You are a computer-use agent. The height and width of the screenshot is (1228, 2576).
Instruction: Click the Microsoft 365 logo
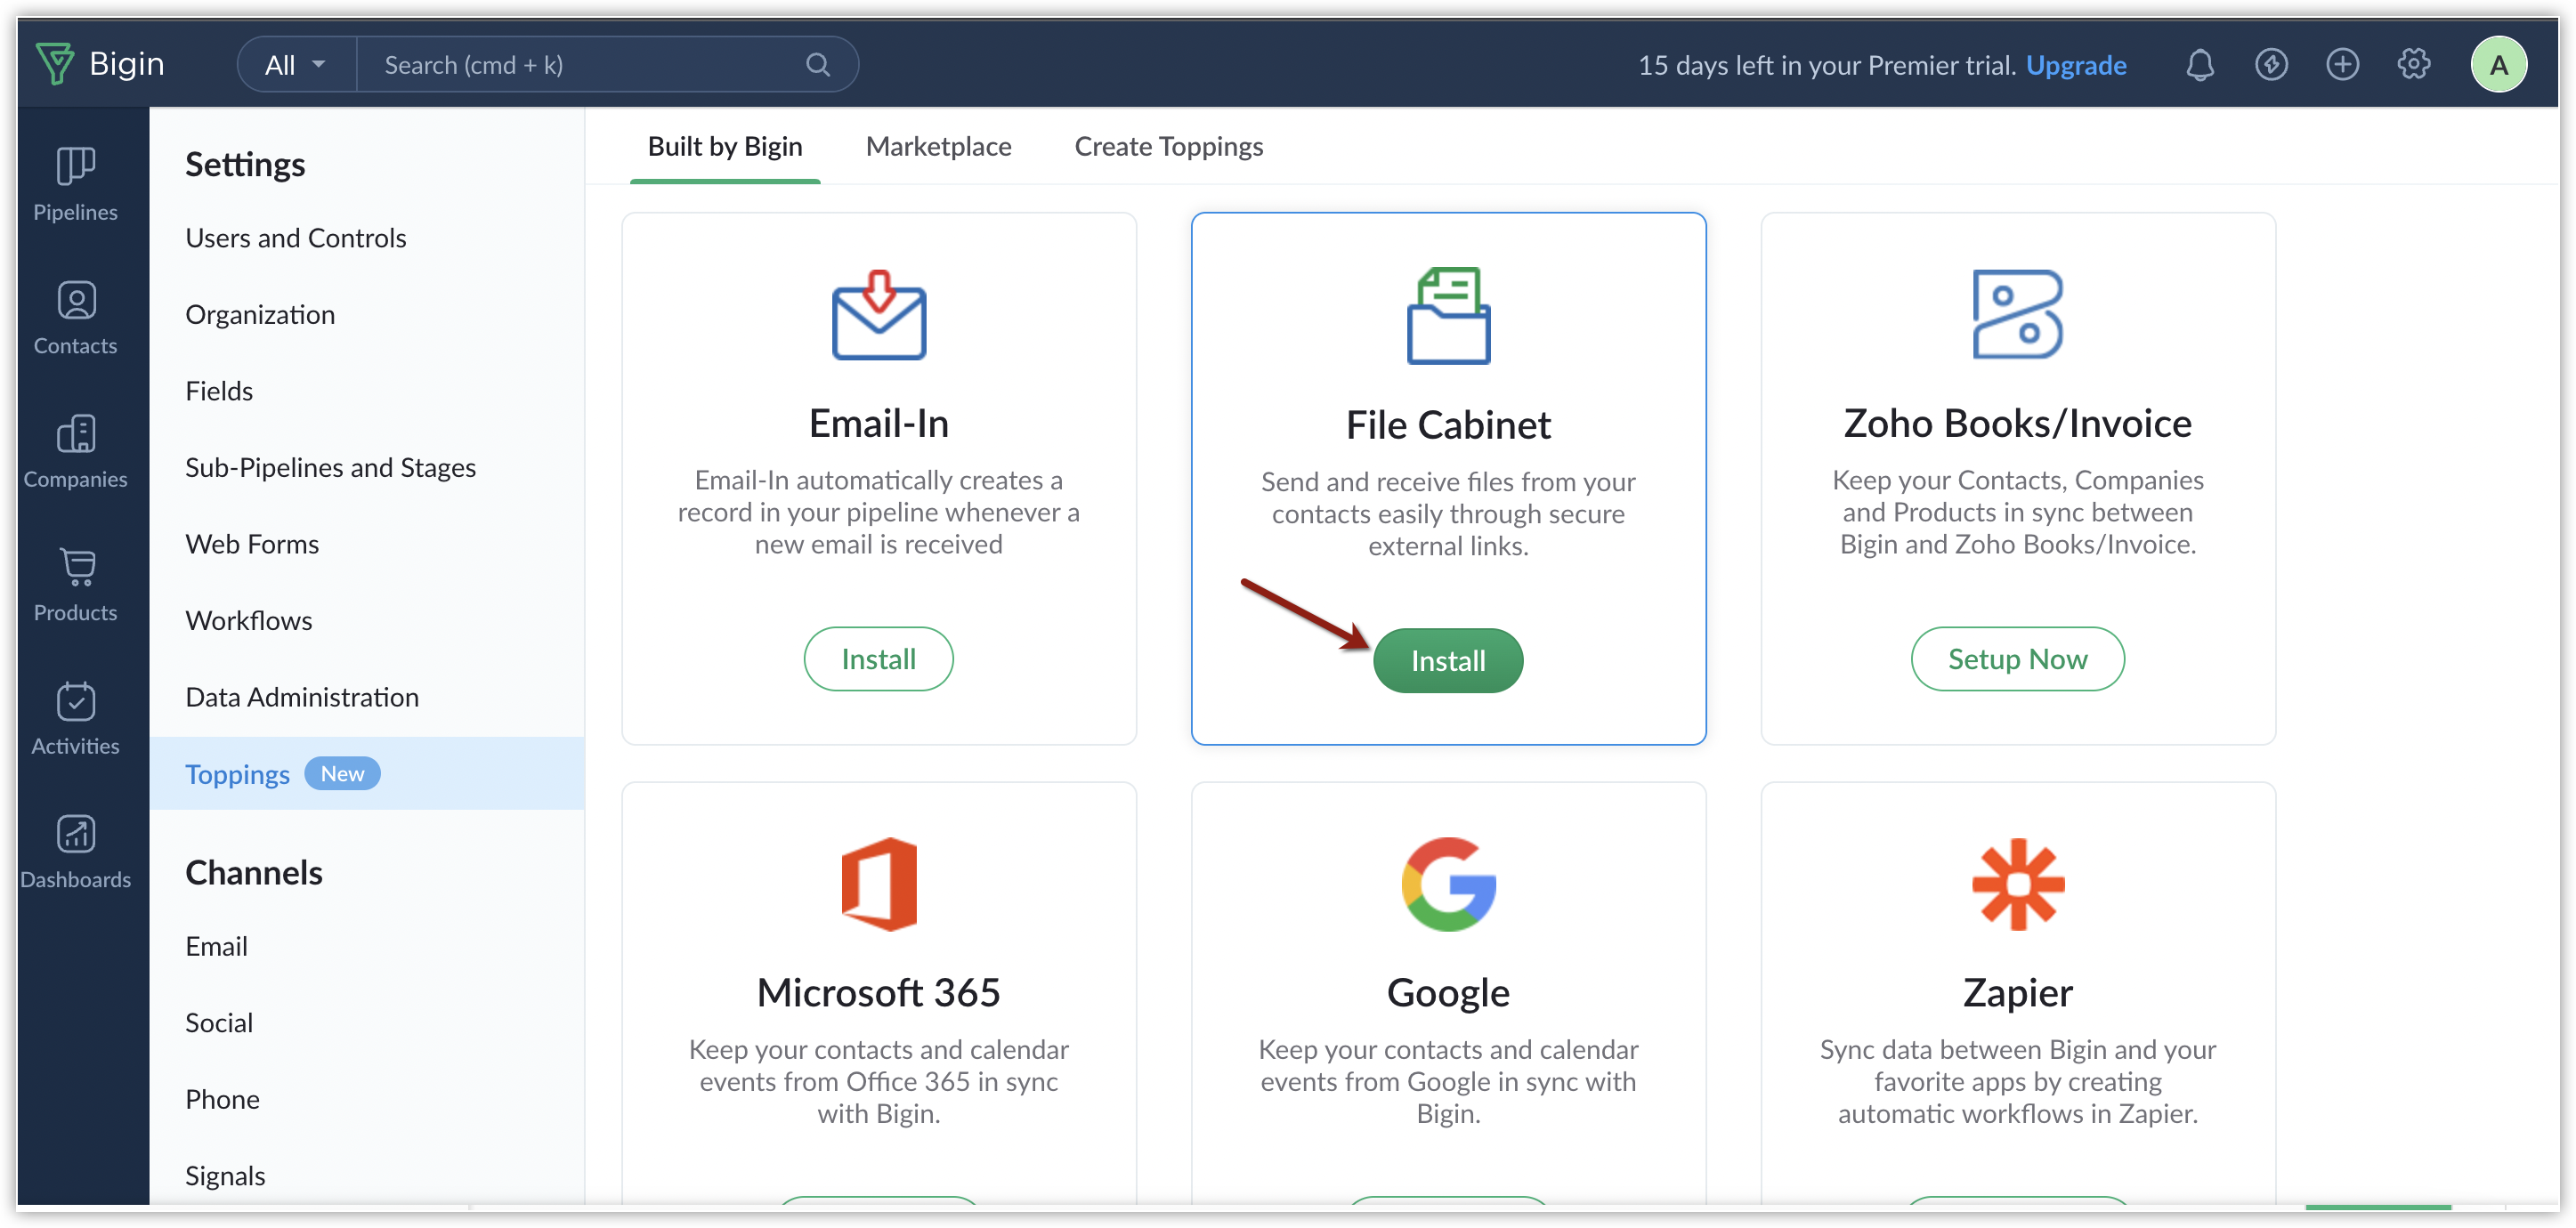pyautogui.click(x=878, y=884)
